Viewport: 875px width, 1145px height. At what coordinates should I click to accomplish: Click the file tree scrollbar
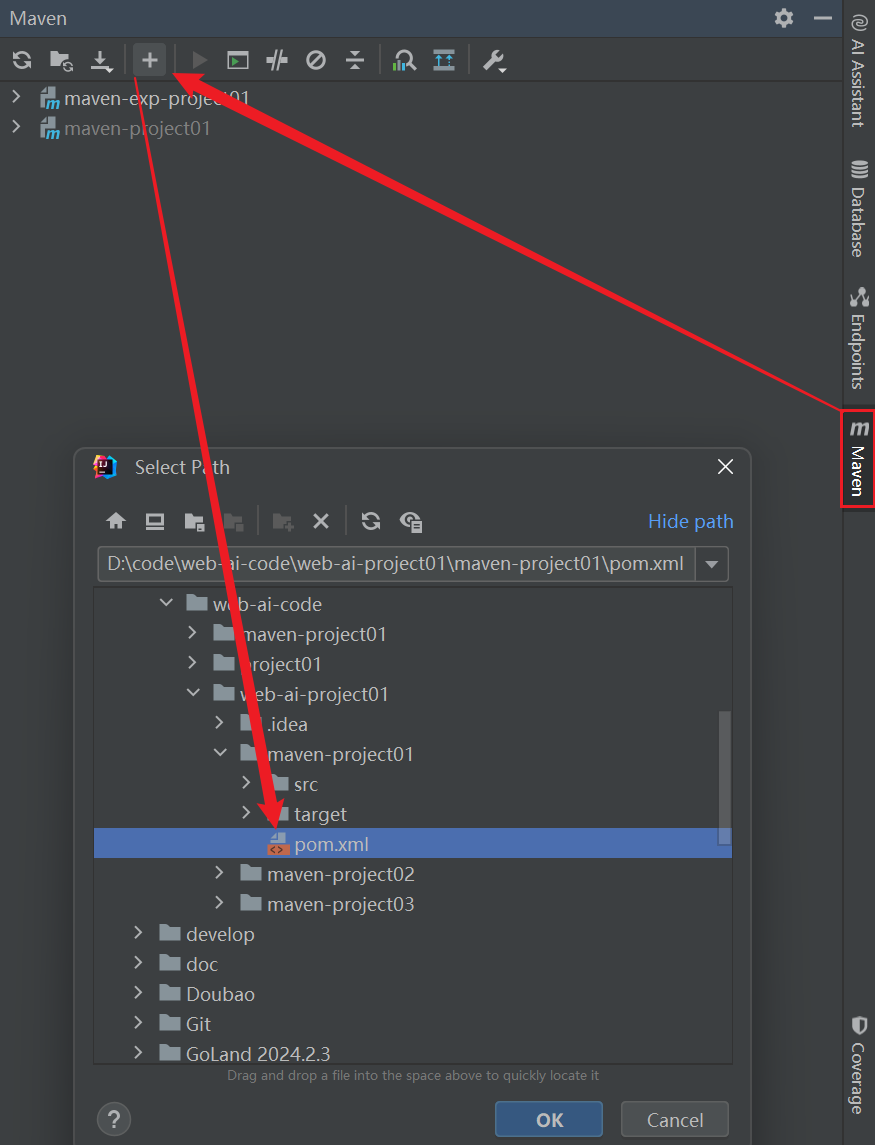pyautogui.click(x=725, y=777)
